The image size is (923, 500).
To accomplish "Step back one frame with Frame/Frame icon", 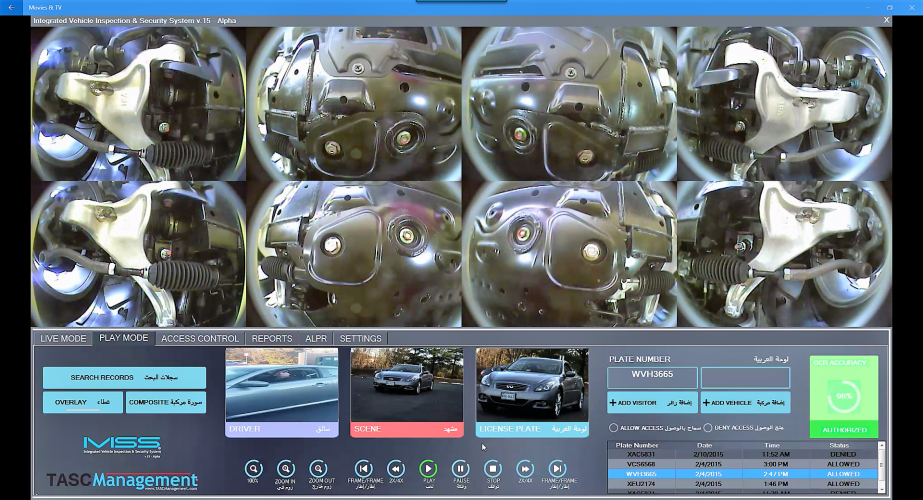I will coord(364,469).
